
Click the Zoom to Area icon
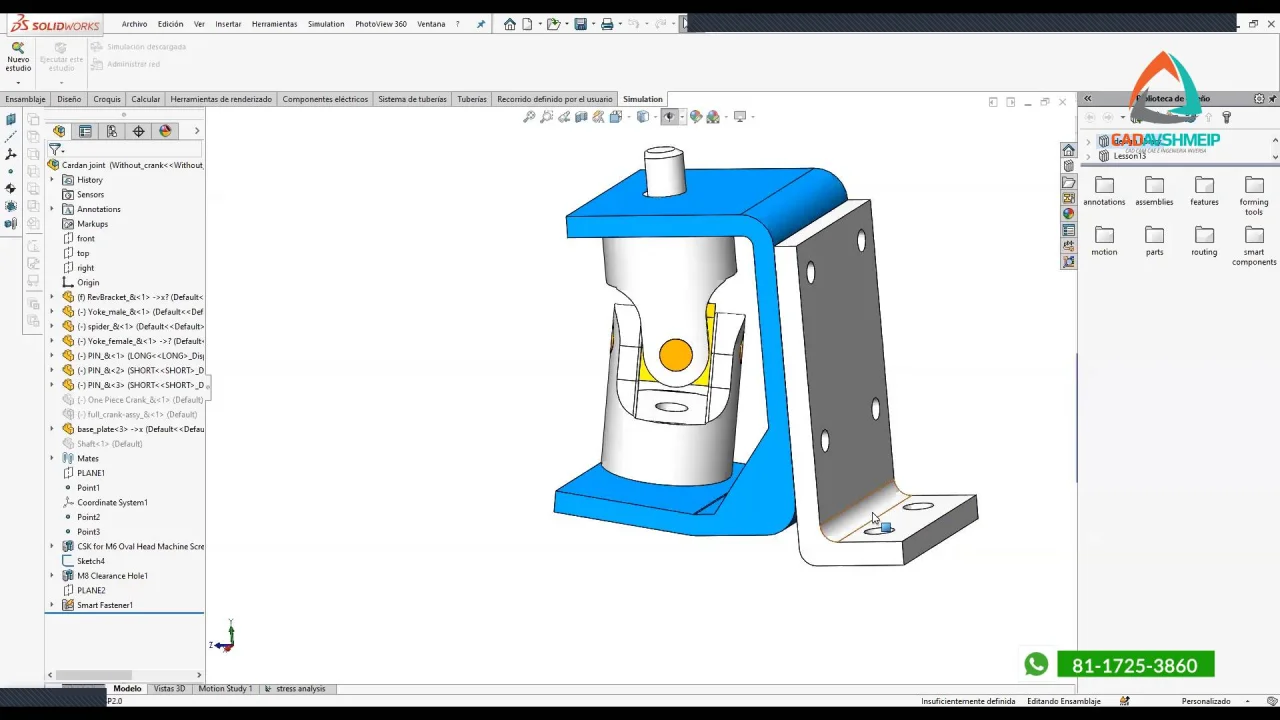(546, 117)
